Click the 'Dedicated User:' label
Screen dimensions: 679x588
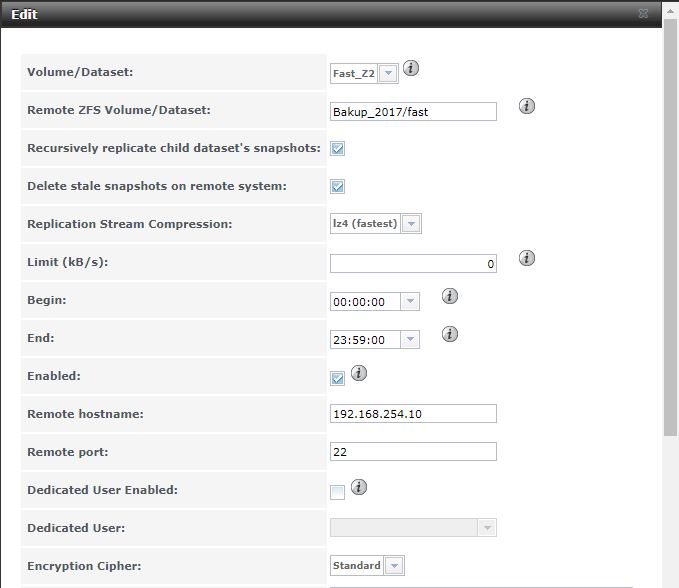[x=76, y=528]
